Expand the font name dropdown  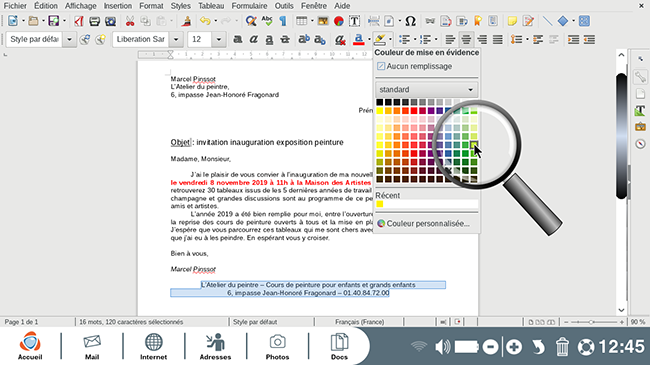(176, 39)
